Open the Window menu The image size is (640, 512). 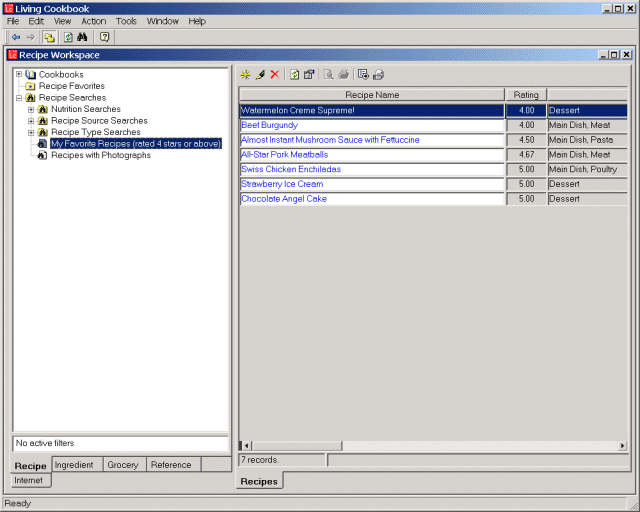pos(162,21)
